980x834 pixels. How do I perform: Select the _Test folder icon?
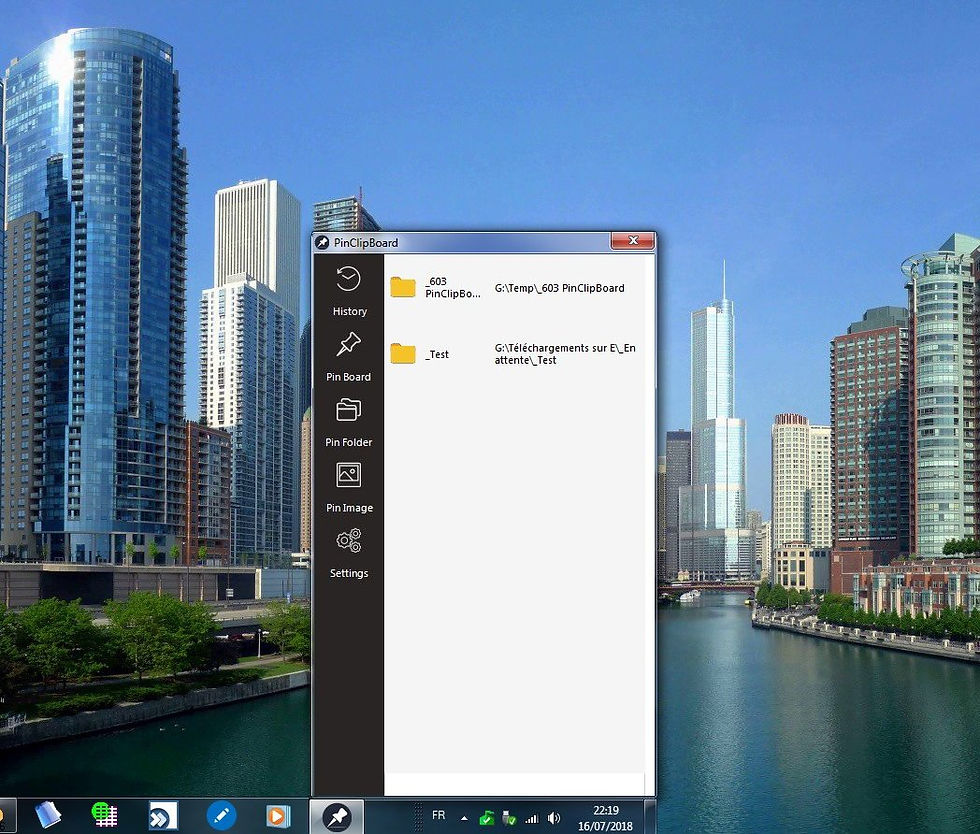(x=403, y=354)
